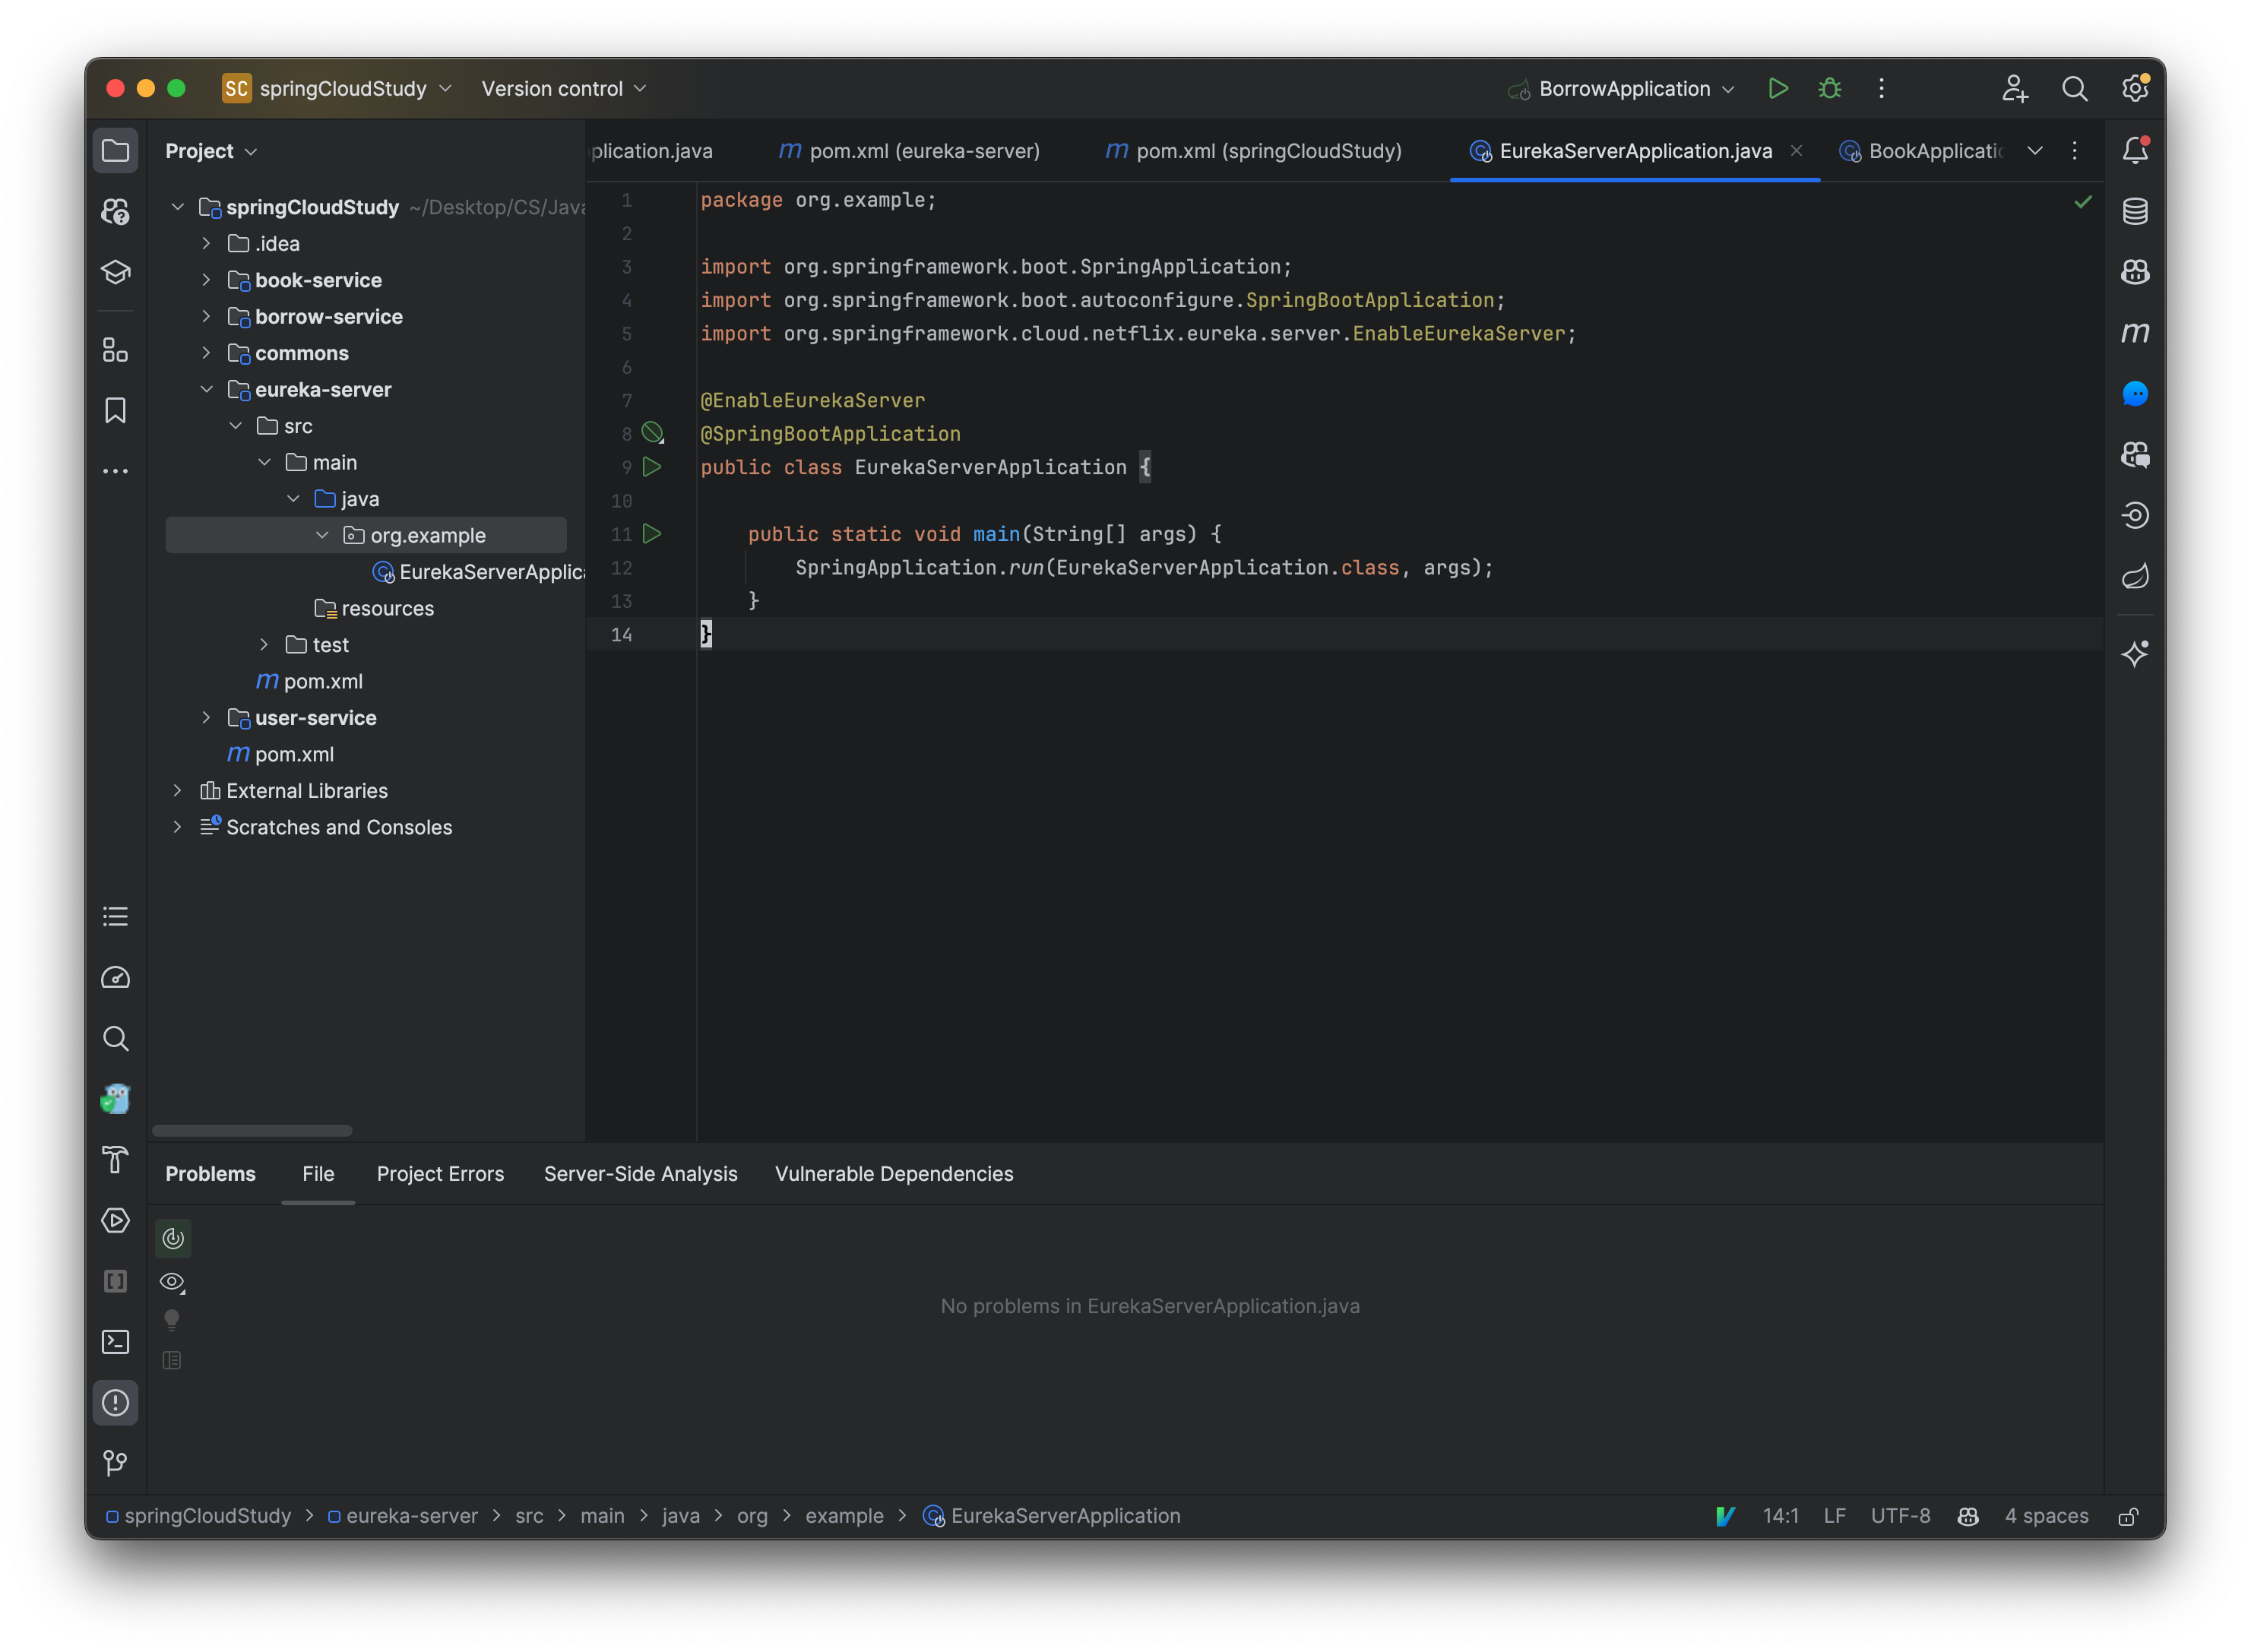Screen dimensions: 2251x1652
Task: Run main method via gutter play icon
Action: [652, 534]
